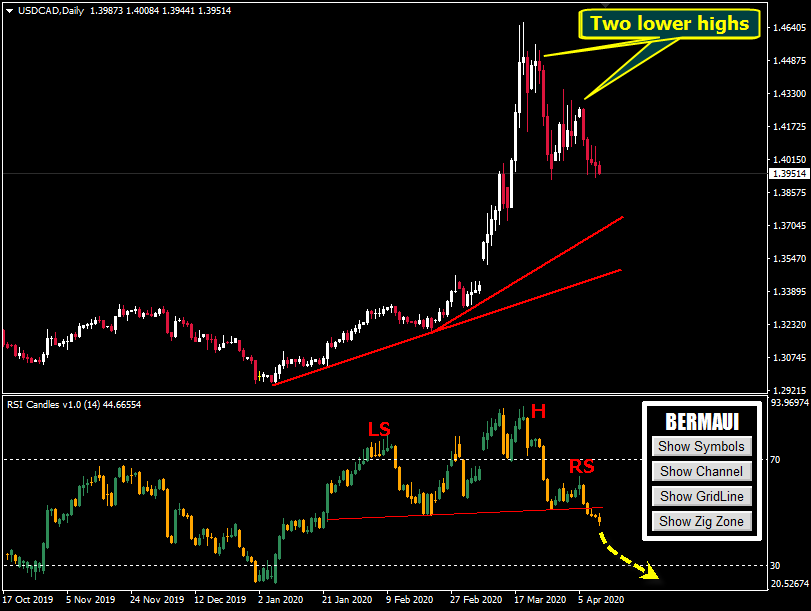This screenshot has height=611, width=811.
Task: Click the 1.37045 price axis label
Action: point(789,226)
